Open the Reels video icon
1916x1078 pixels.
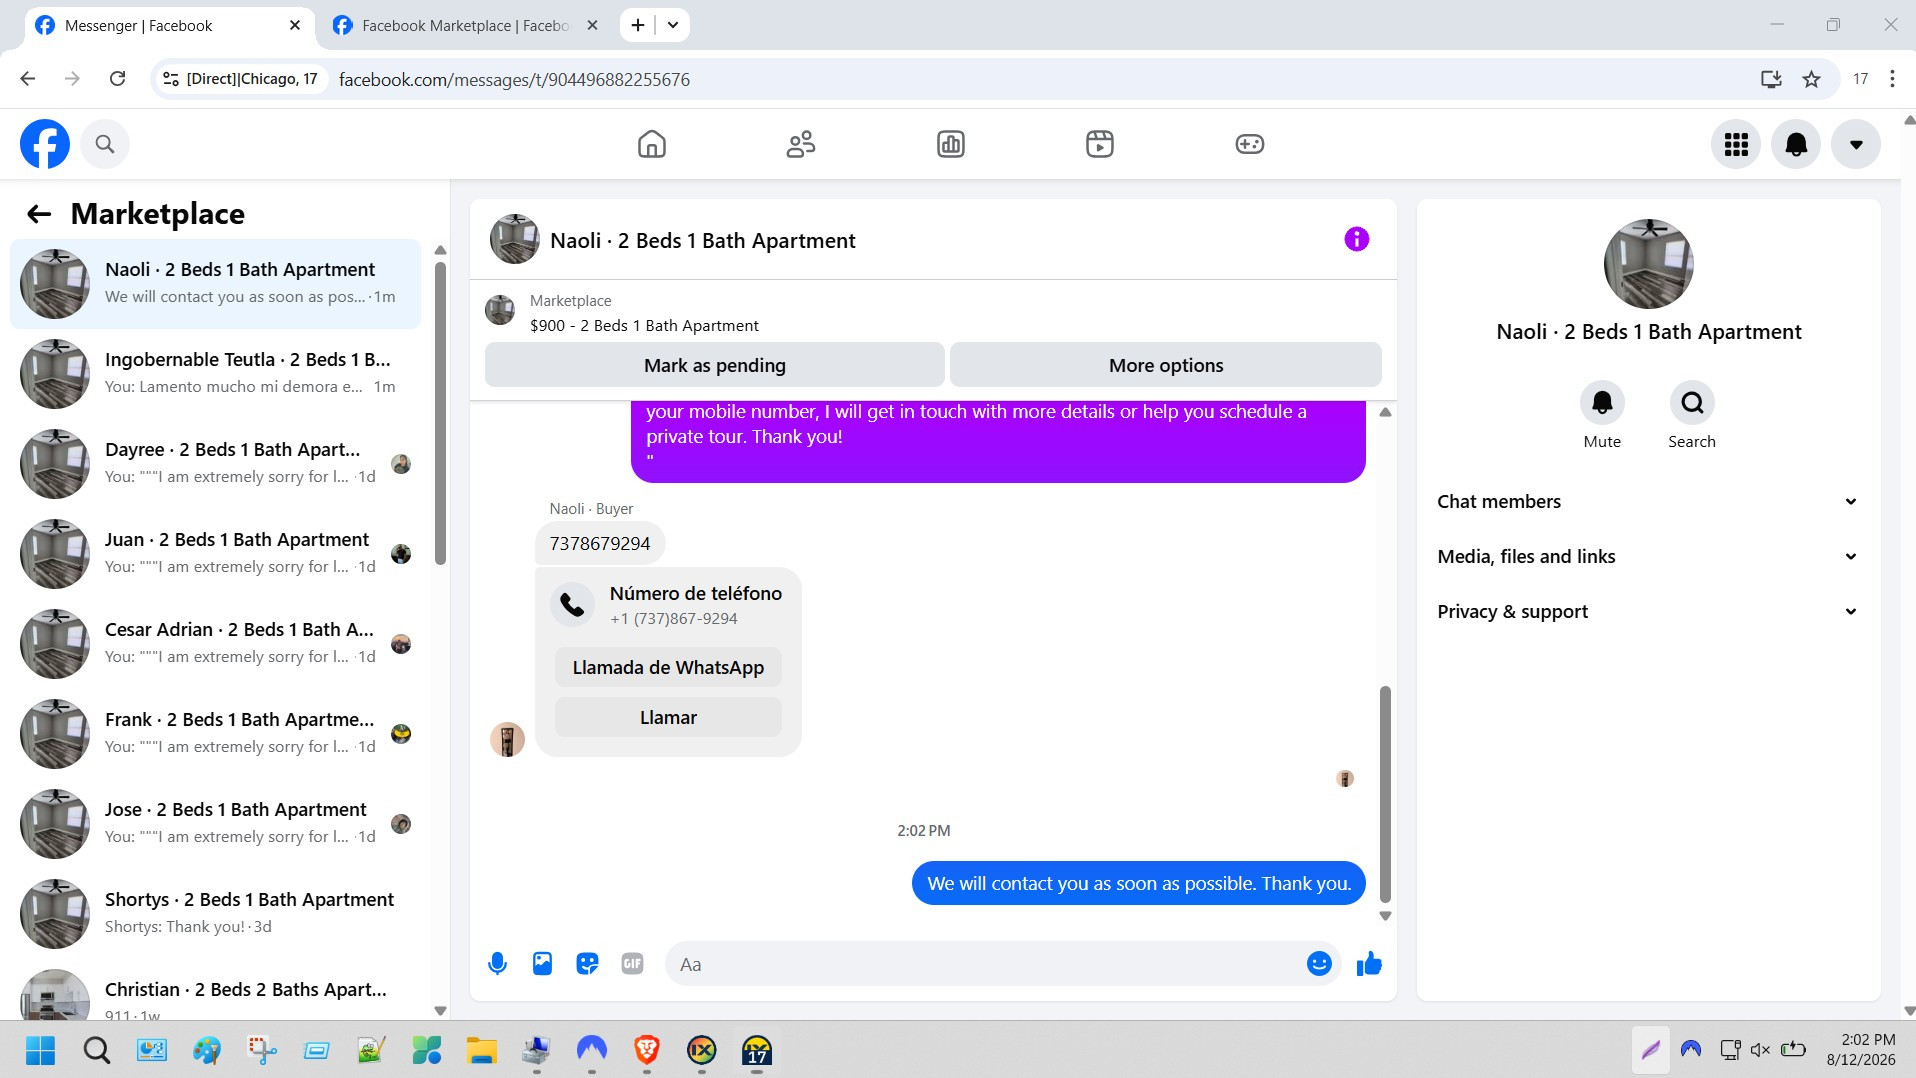(x=1100, y=144)
